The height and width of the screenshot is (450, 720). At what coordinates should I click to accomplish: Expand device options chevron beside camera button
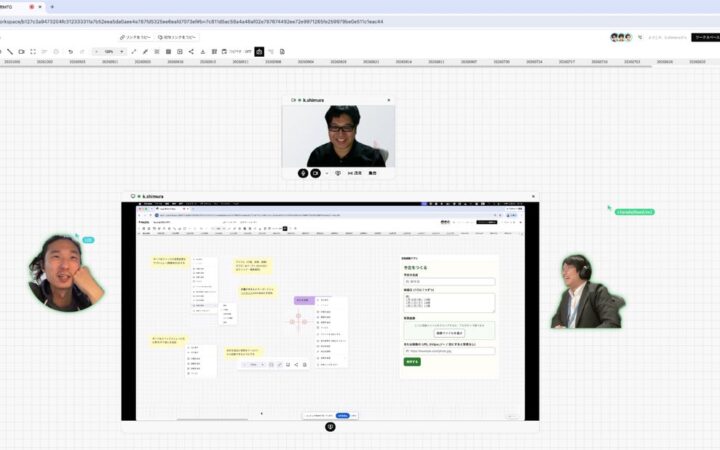(x=326, y=174)
